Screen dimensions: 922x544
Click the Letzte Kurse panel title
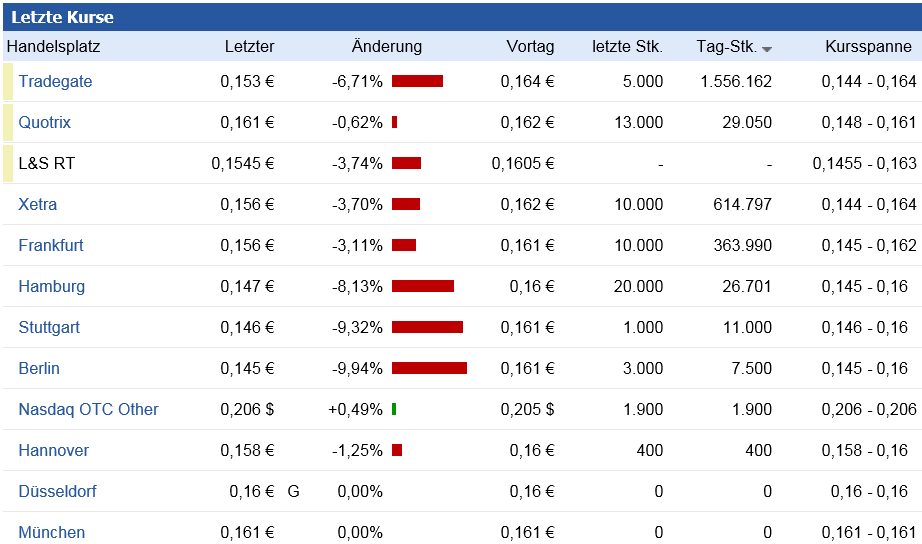point(62,17)
